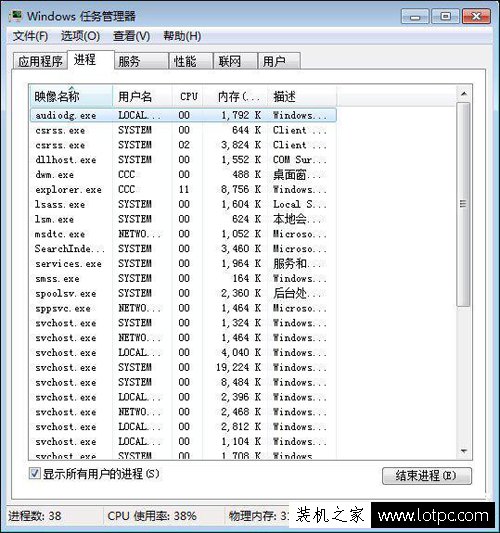
Task: Click the COM Sur... description cell
Action: 300,160
